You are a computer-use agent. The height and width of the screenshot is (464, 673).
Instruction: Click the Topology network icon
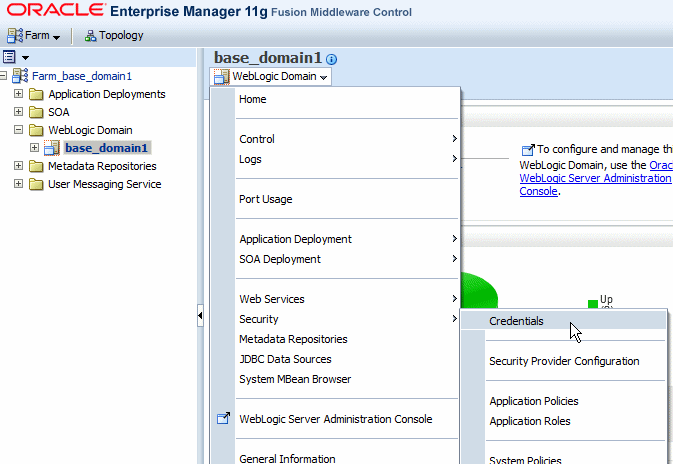(x=90, y=36)
